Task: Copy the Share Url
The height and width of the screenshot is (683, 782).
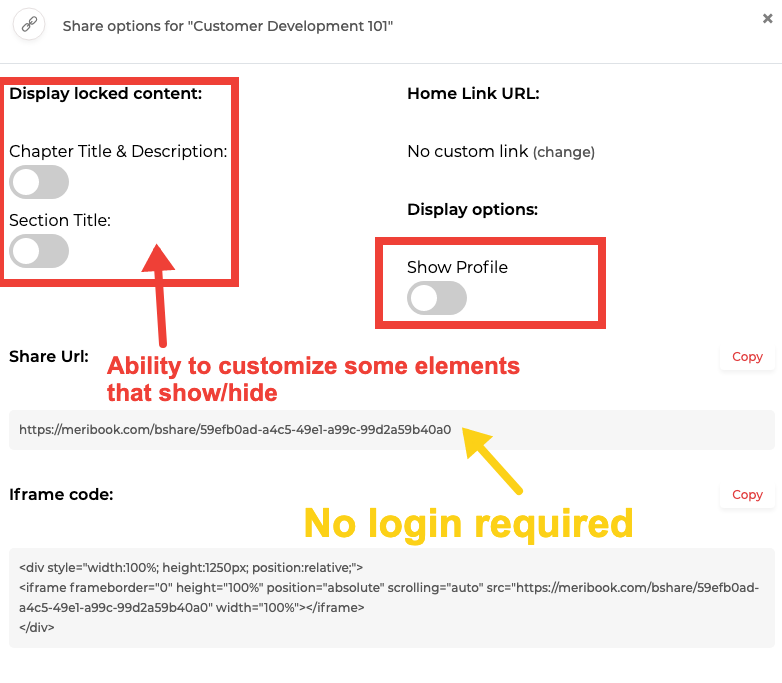Action: (747, 357)
